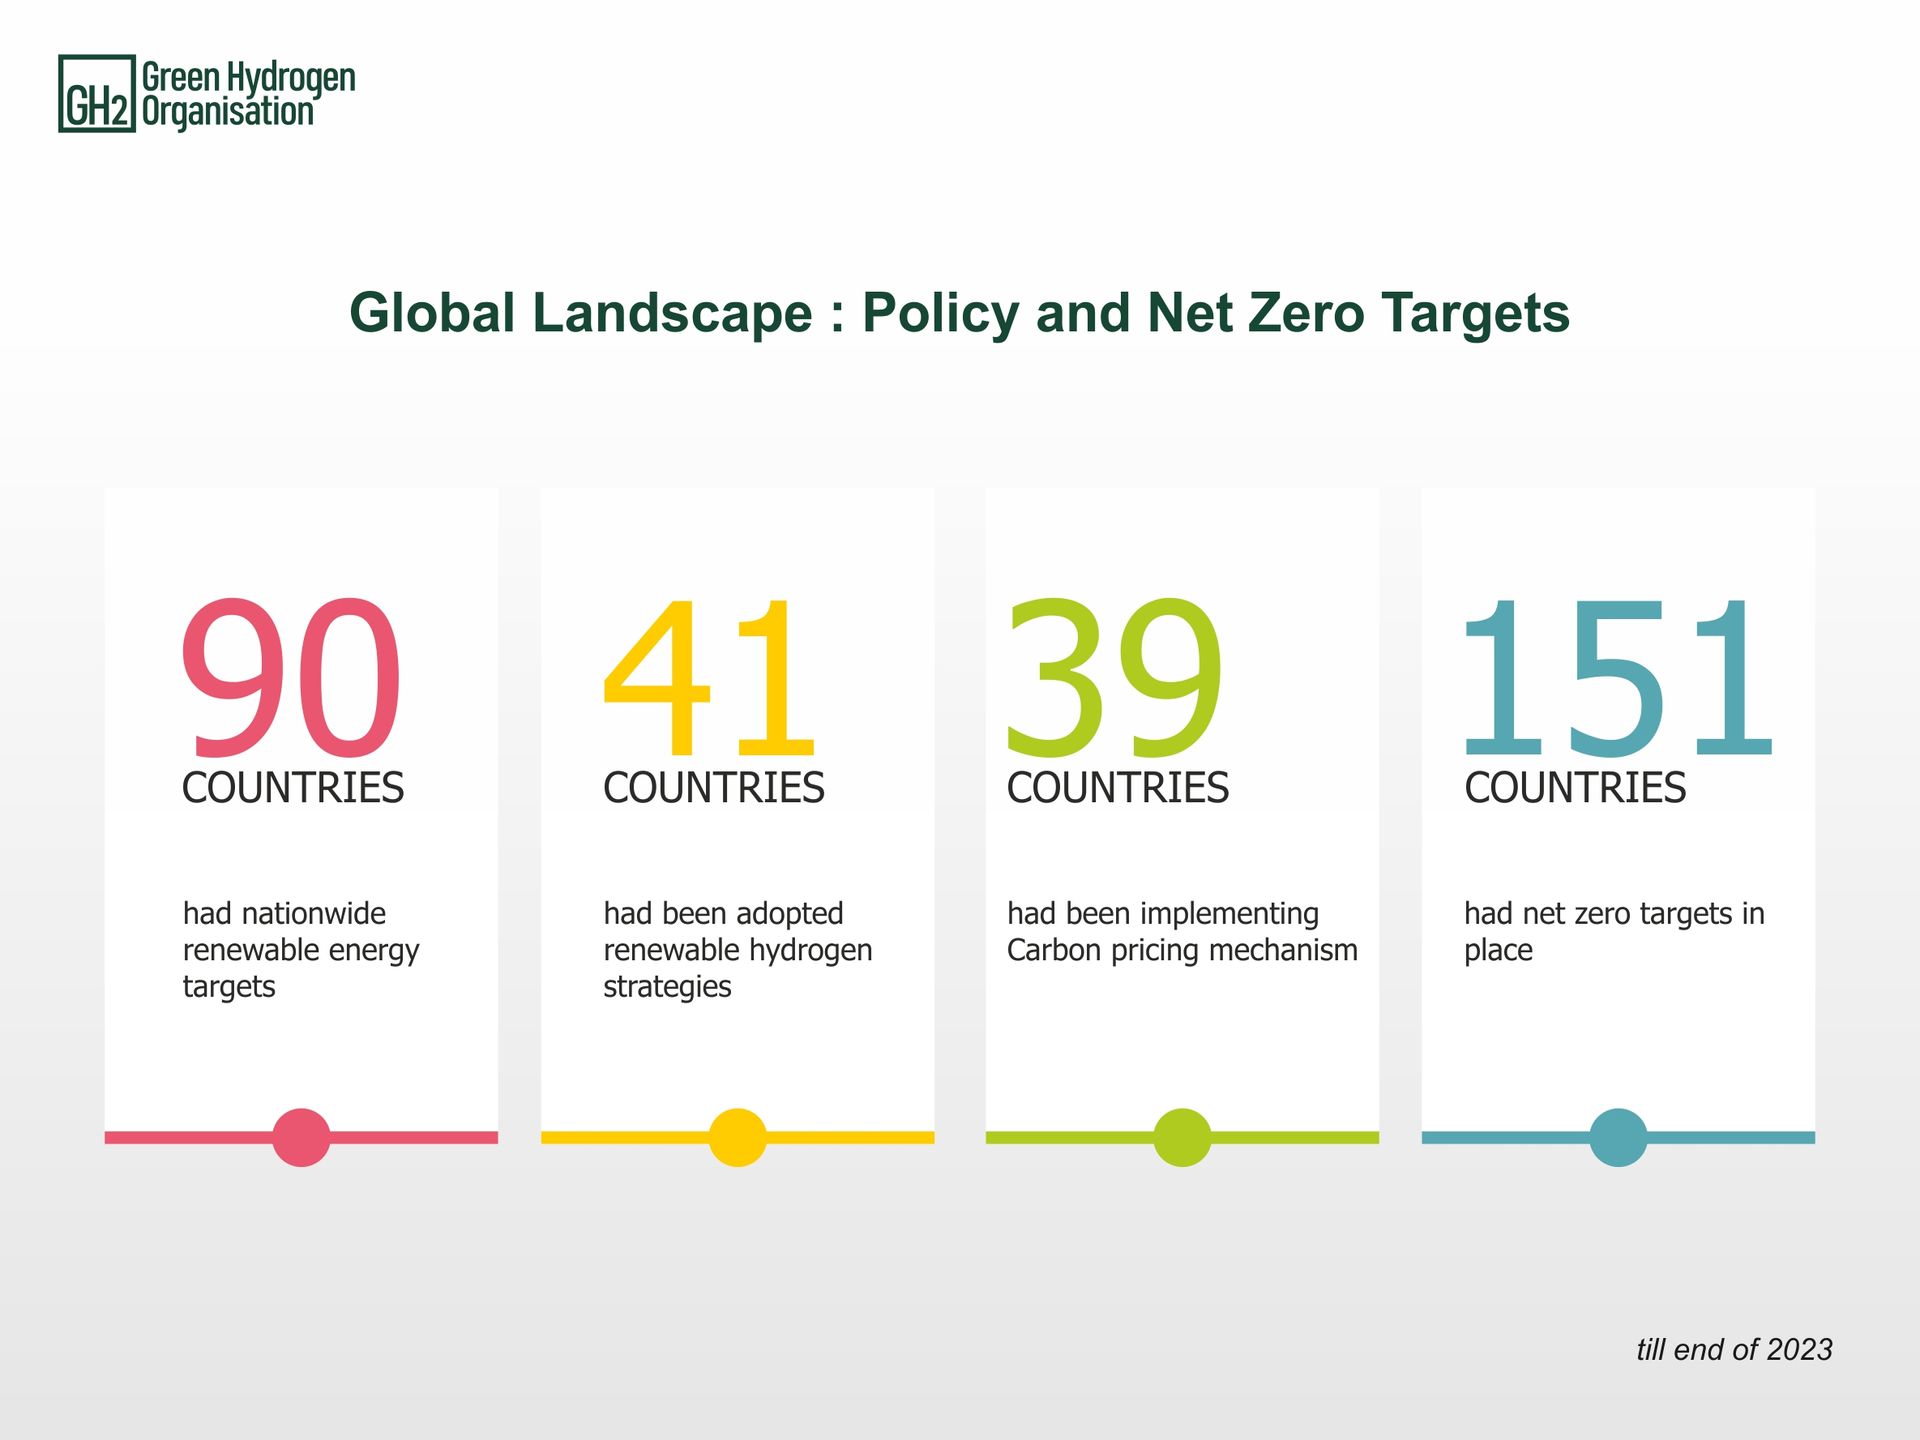Click the pink number 90
This screenshot has width=1920, height=1440.
[292, 678]
